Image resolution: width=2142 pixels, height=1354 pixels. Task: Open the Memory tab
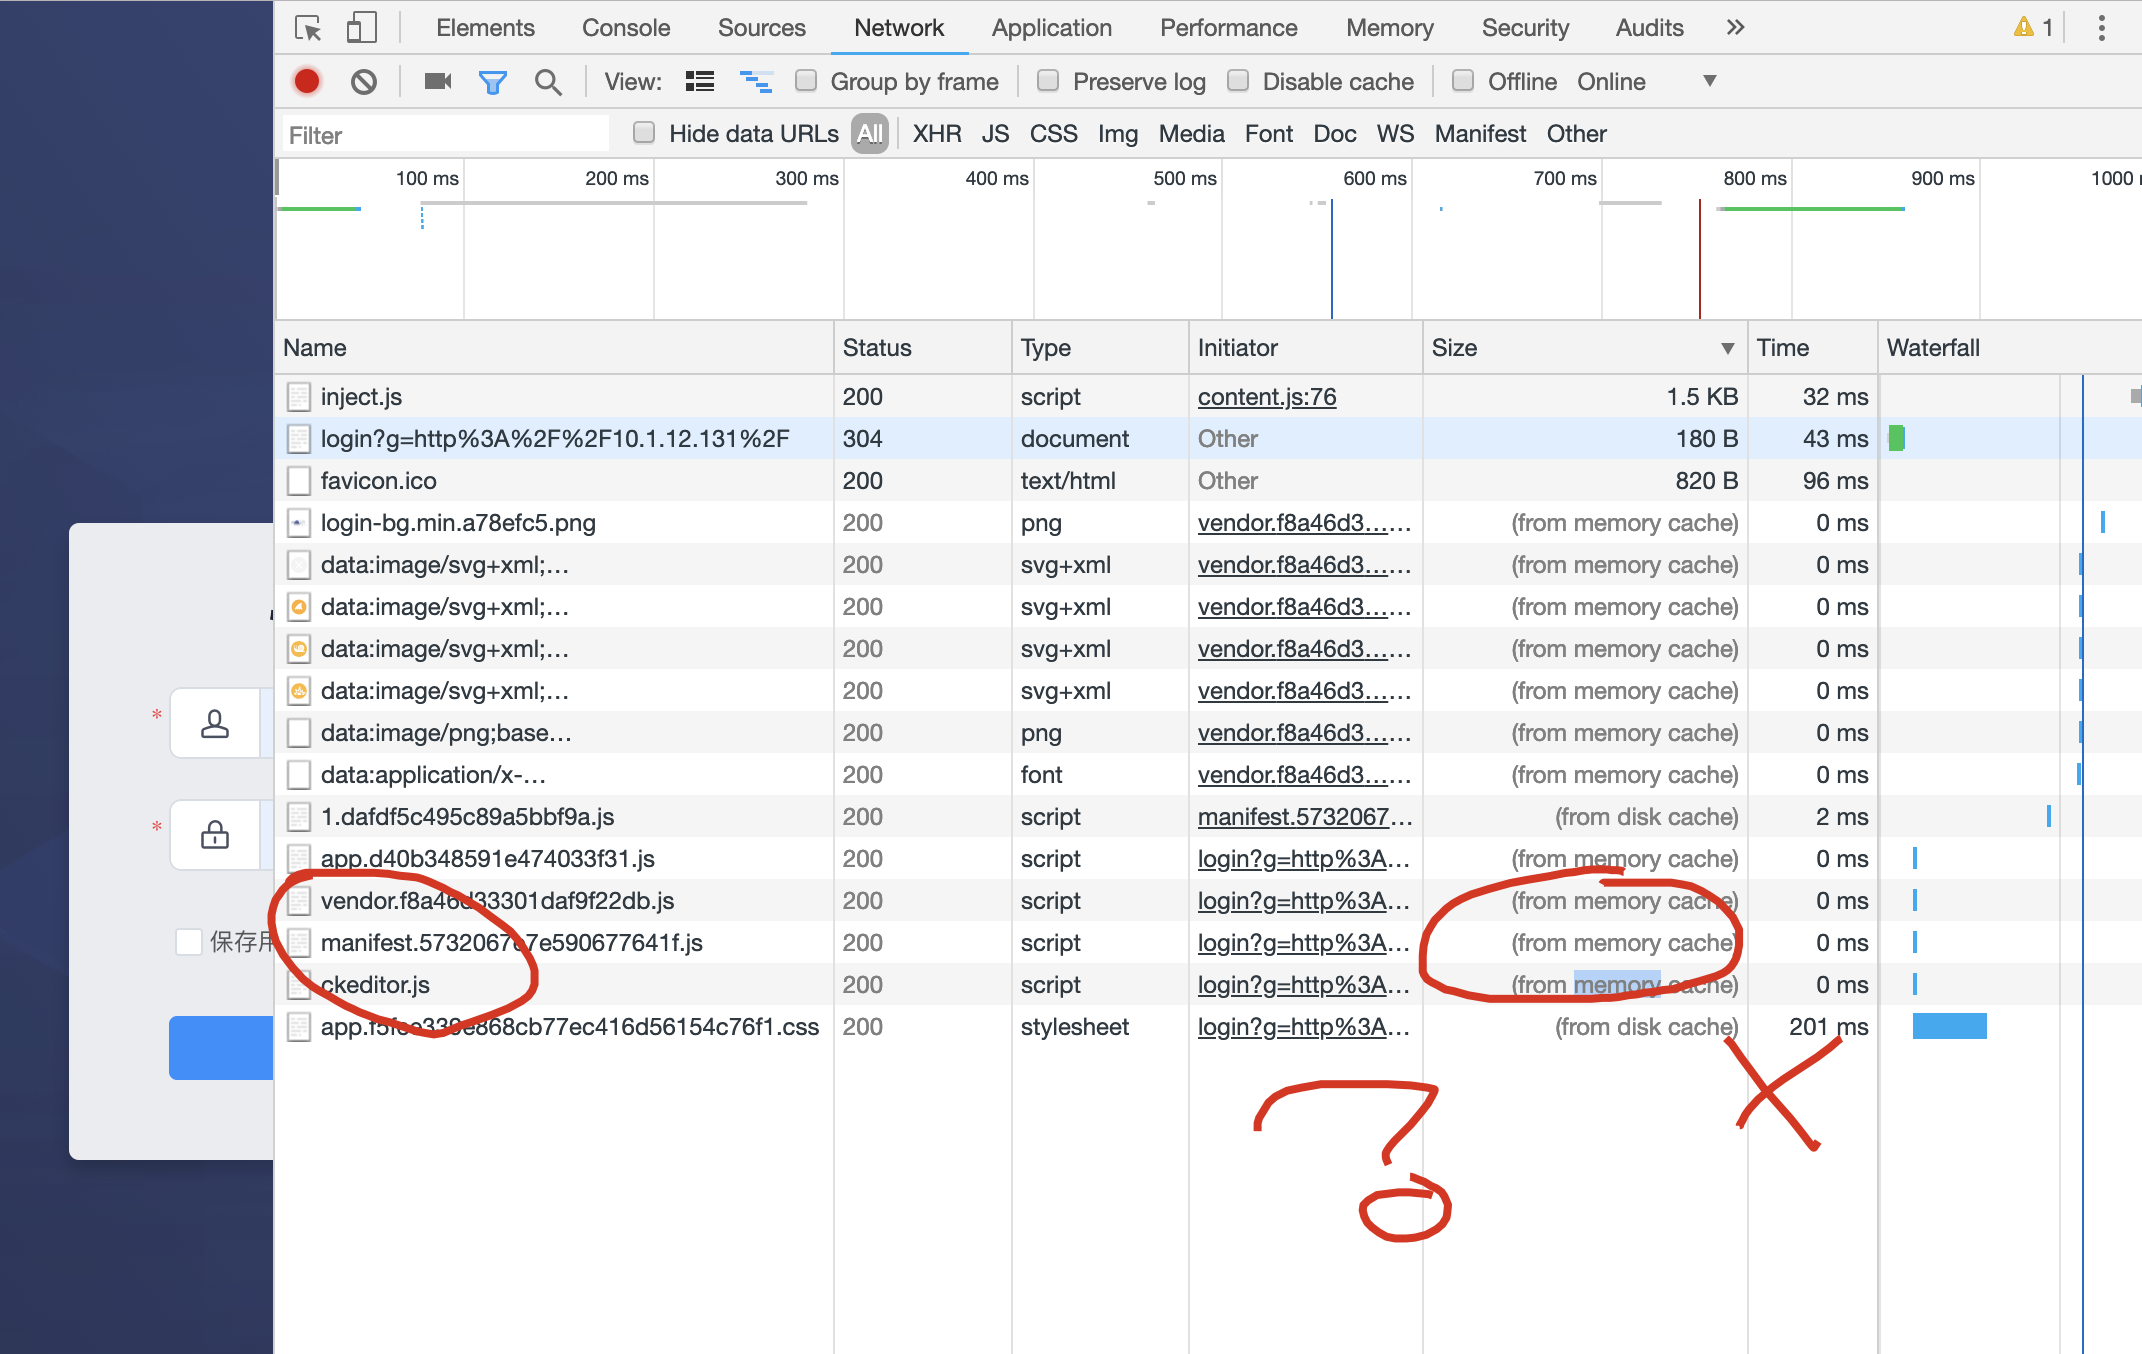pos(1390,28)
